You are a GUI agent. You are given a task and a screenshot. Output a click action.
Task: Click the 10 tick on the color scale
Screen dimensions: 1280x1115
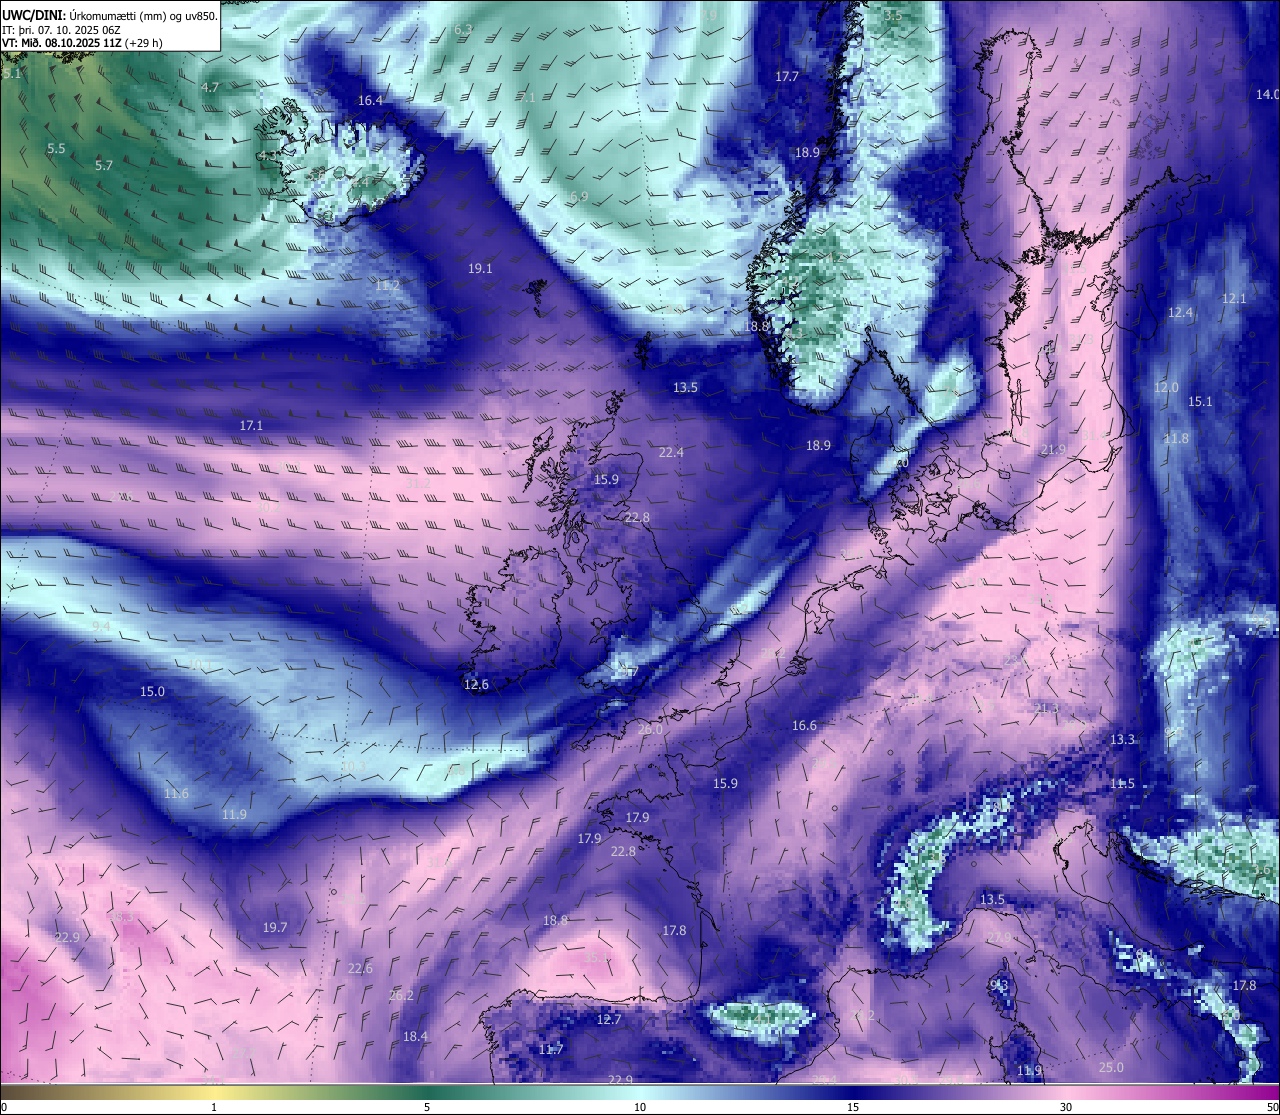(x=639, y=1107)
